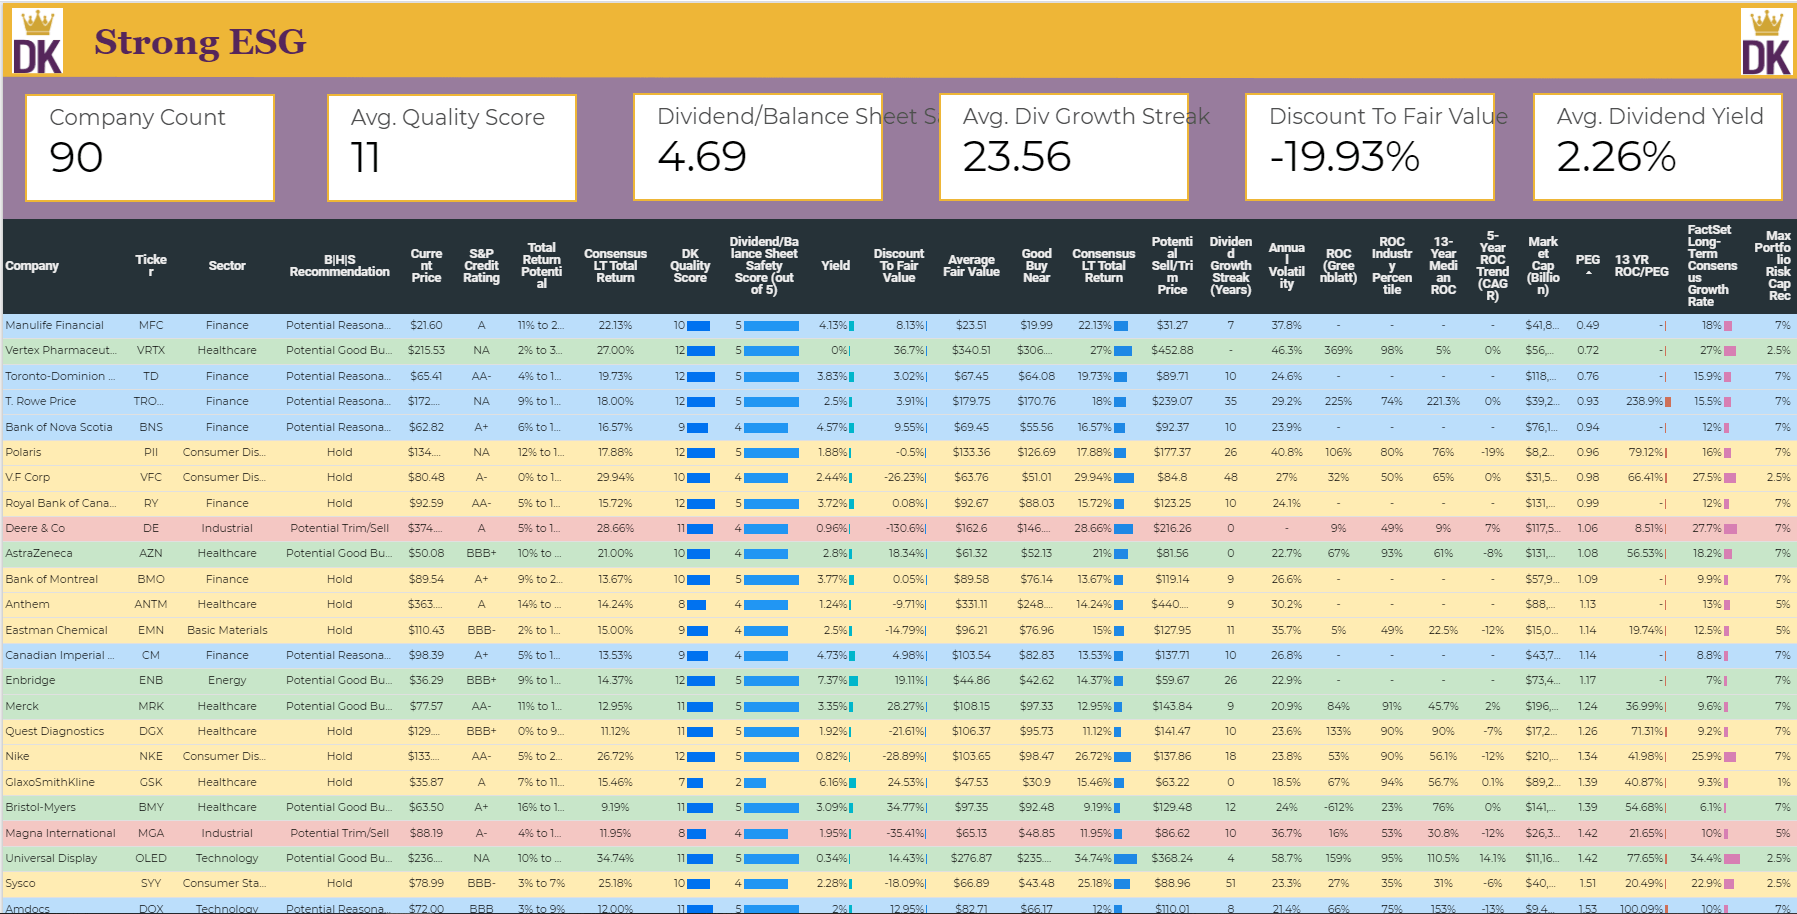Screen dimensions: 1797x914
Task: Click the Enbridge company cell
Action: [30, 681]
